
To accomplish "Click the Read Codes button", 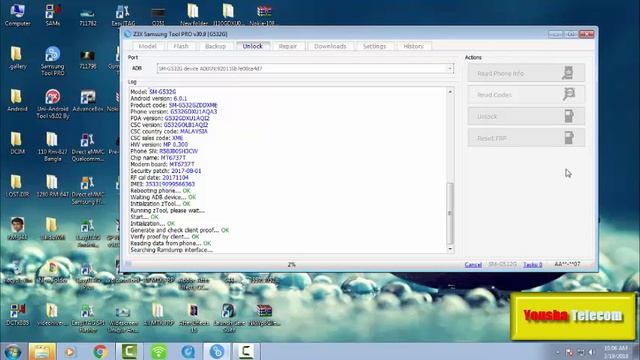I will 526,95.
